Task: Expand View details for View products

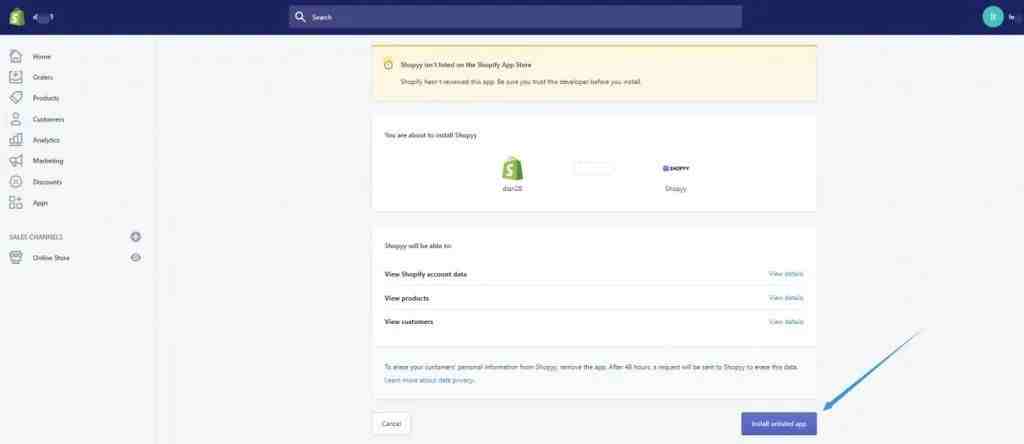Action: [785, 297]
